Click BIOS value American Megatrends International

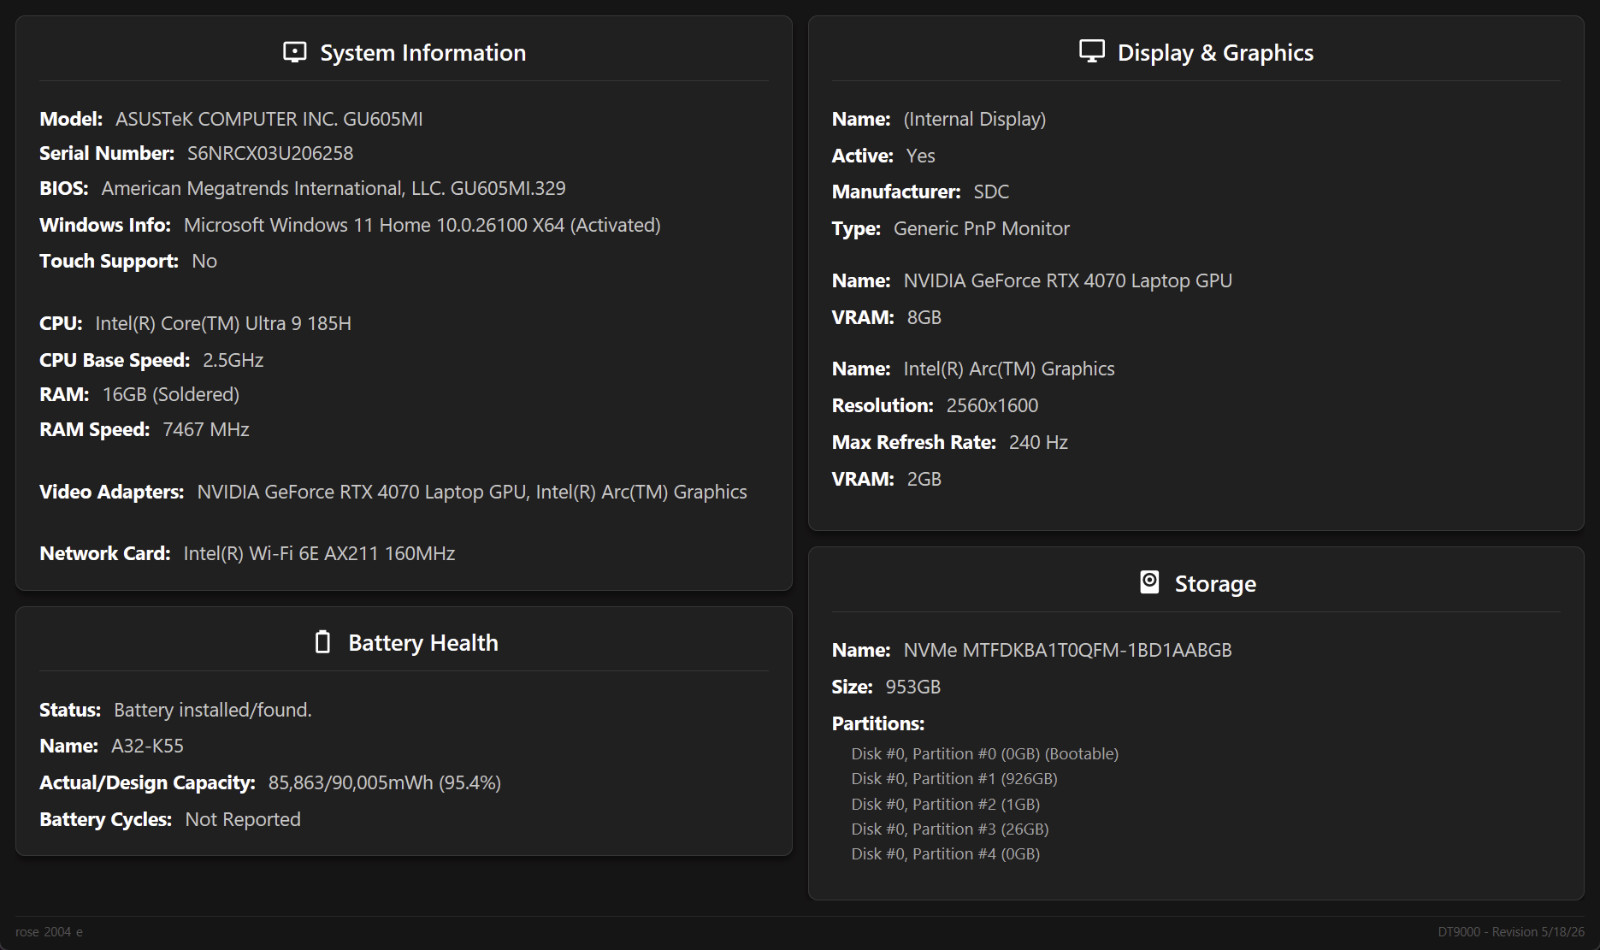click(333, 188)
